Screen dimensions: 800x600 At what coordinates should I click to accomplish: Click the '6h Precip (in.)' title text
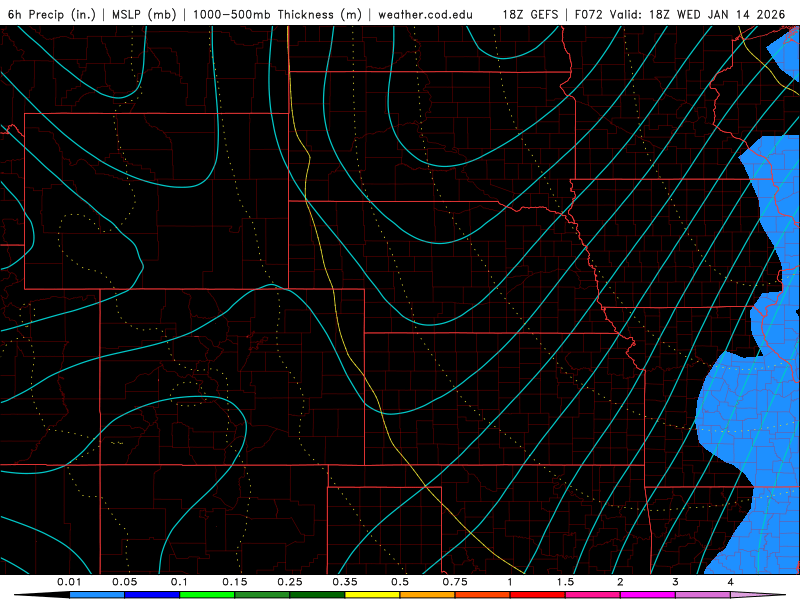52,14
